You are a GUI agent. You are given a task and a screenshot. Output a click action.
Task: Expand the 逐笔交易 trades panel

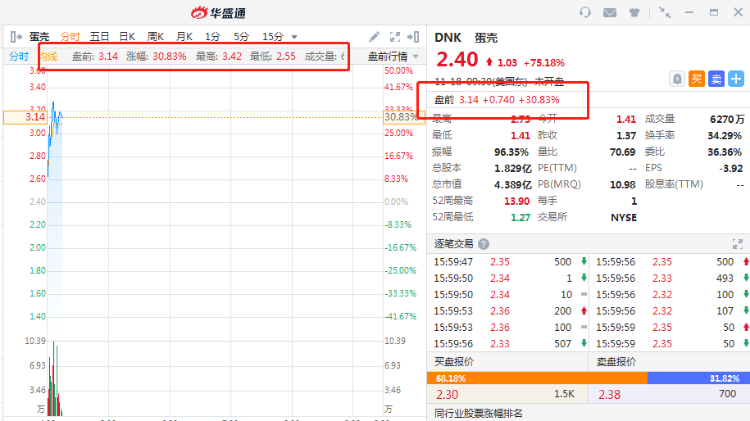(x=738, y=244)
